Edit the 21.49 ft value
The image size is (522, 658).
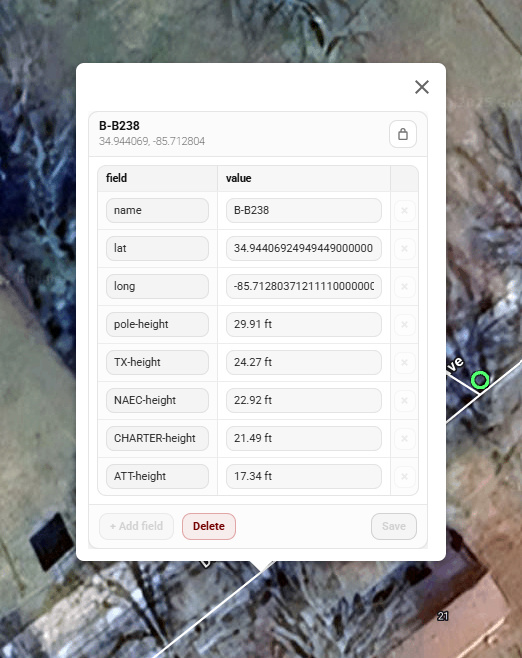304,439
